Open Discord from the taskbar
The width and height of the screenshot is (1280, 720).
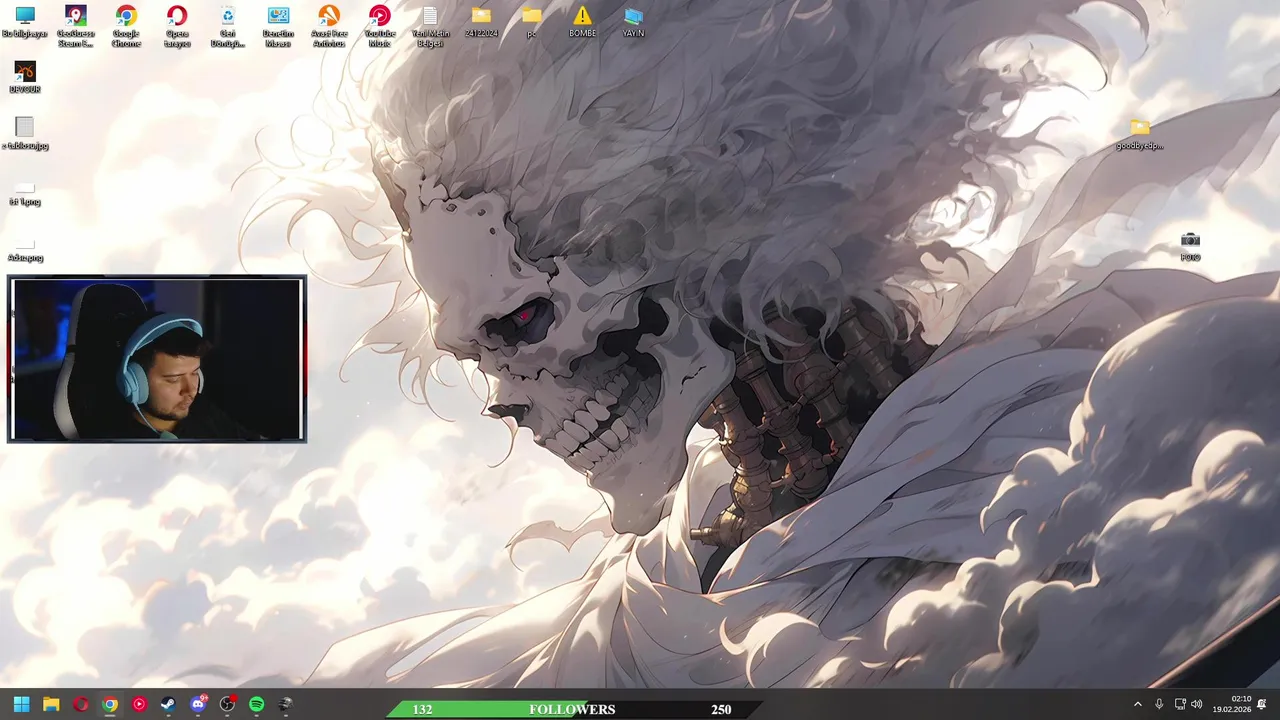pyautogui.click(x=198, y=704)
